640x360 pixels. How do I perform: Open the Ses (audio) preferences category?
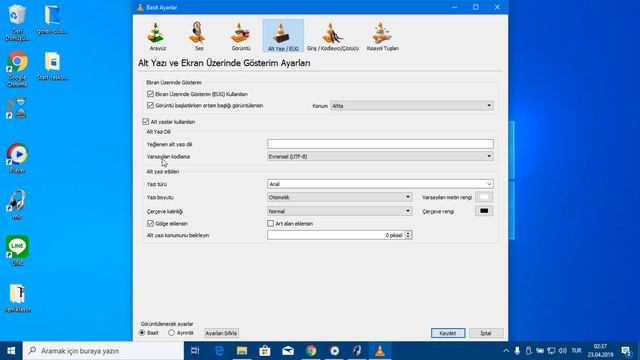coord(199,36)
